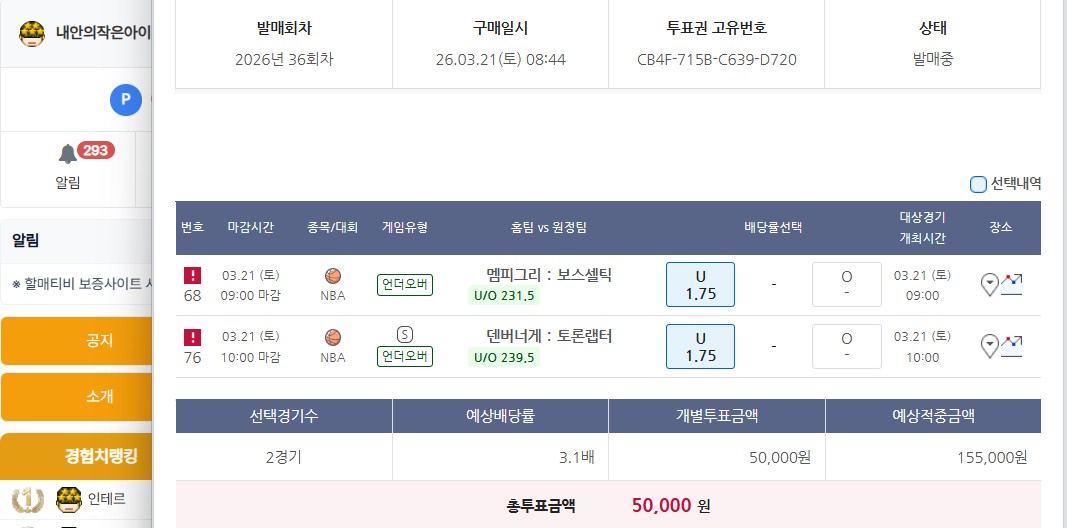The height and width of the screenshot is (528, 1067).
Task: Click the red warning icon for game 68
Action: click(193, 275)
